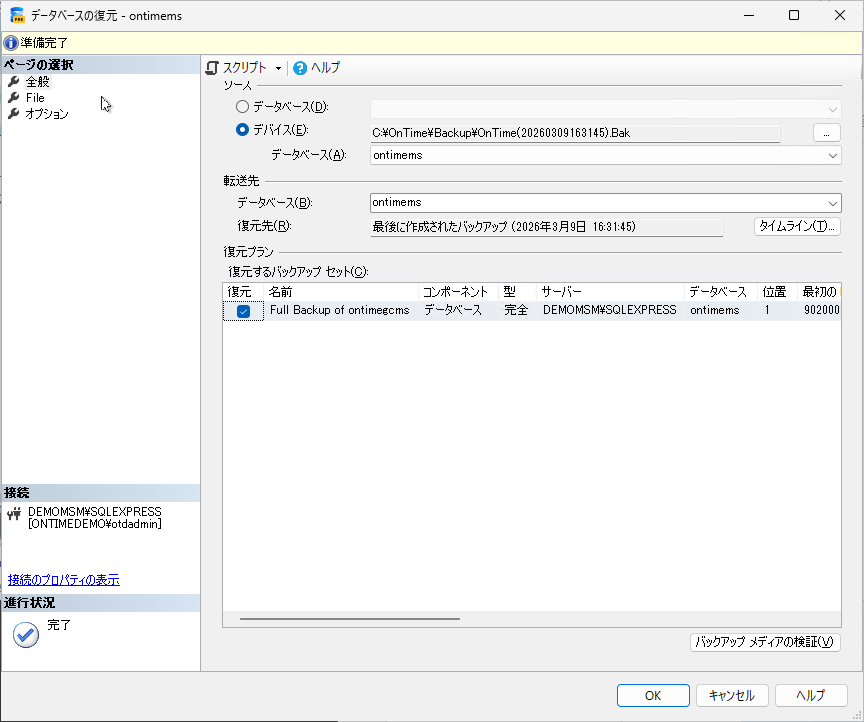
Task: Click the horizontal scrollbar in backup sets
Action: (x=350, y=619)
